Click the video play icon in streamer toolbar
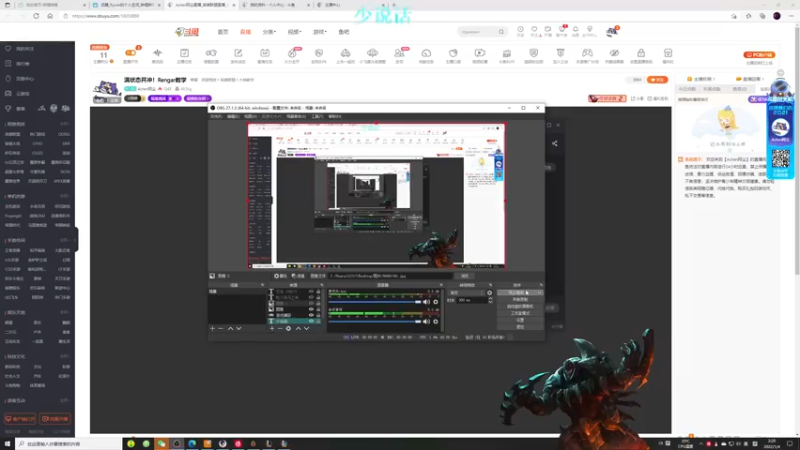The height and width of the screenshot is (450, 800). [x=480, y=53]
